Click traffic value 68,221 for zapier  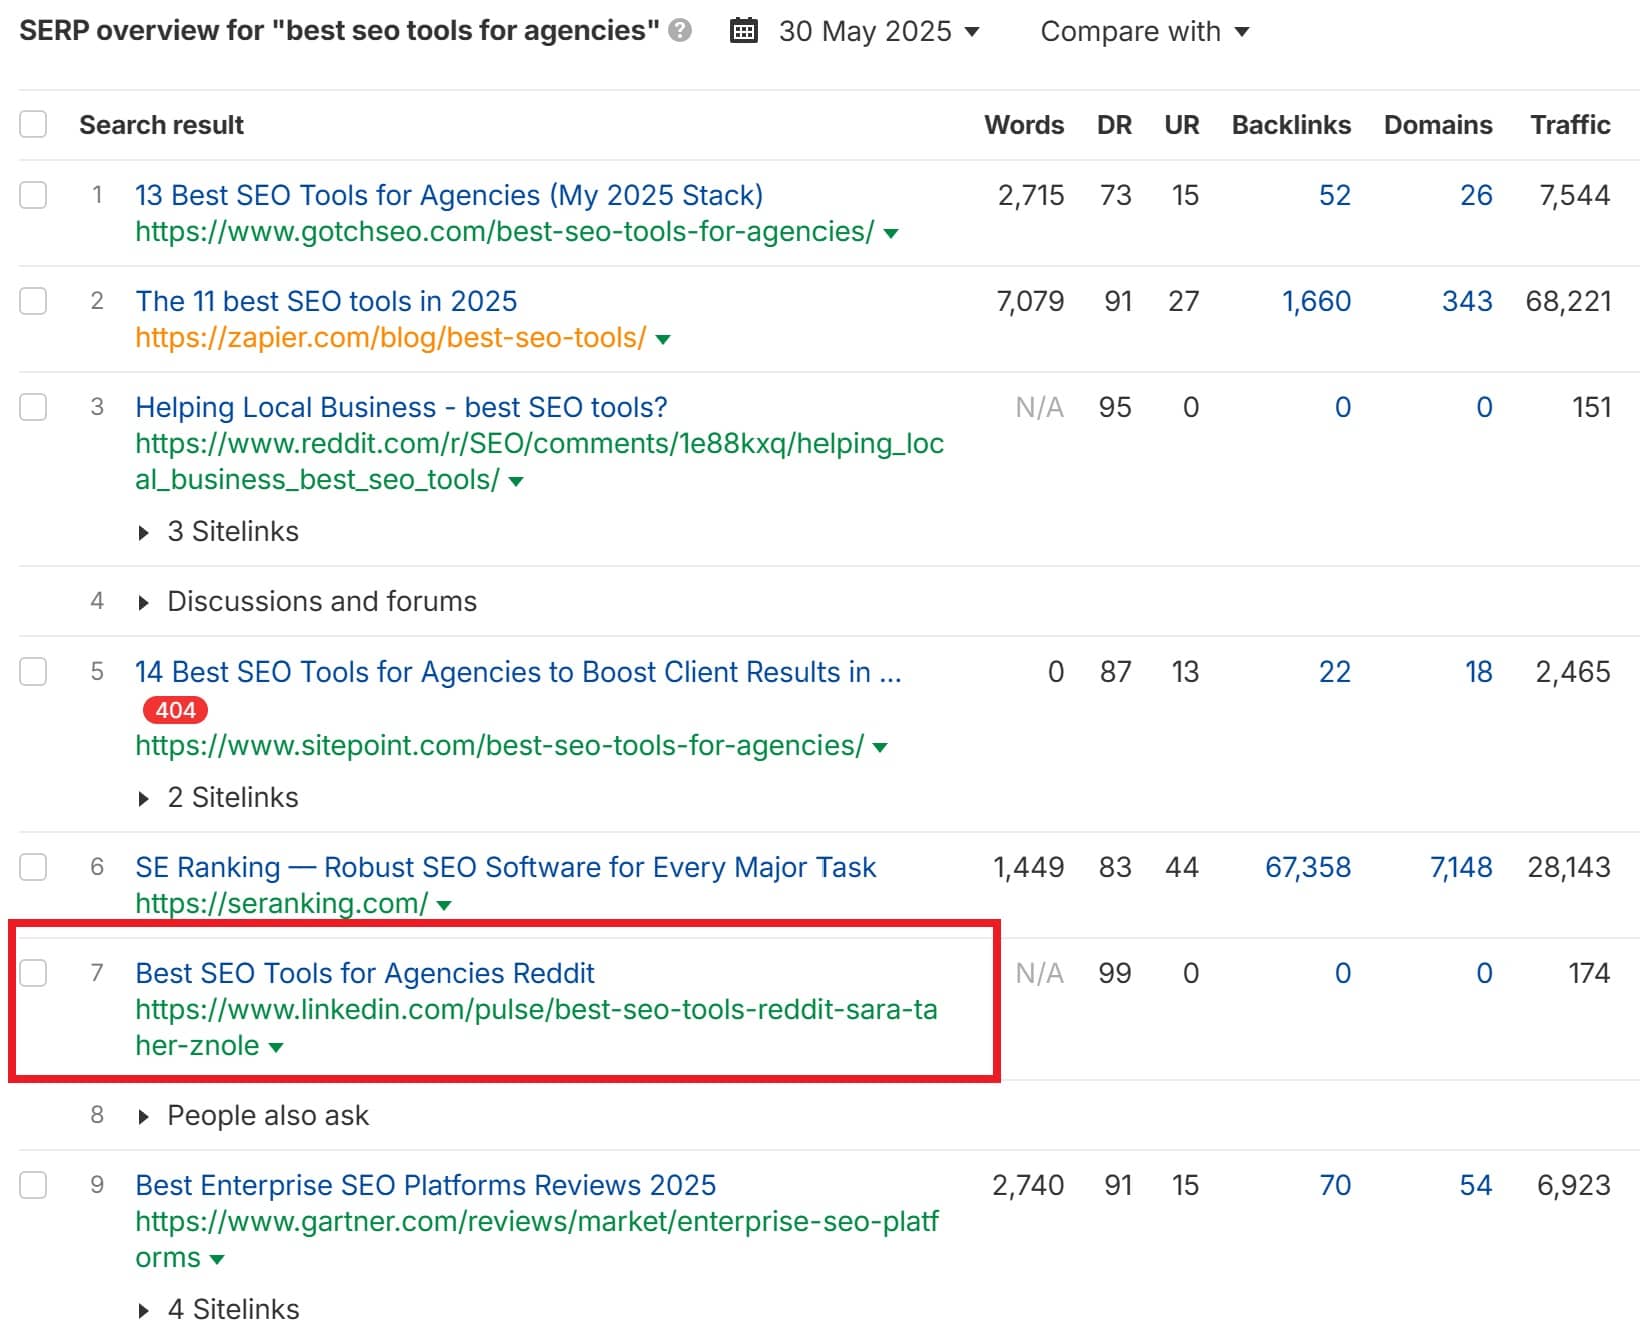point(1568,301)
